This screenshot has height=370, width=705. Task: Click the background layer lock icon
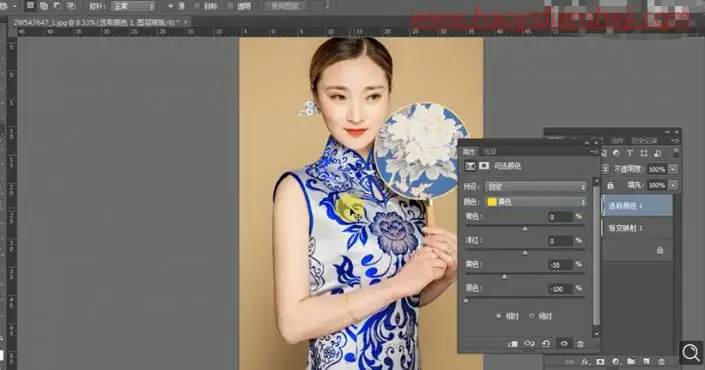[x=660, y=250]
